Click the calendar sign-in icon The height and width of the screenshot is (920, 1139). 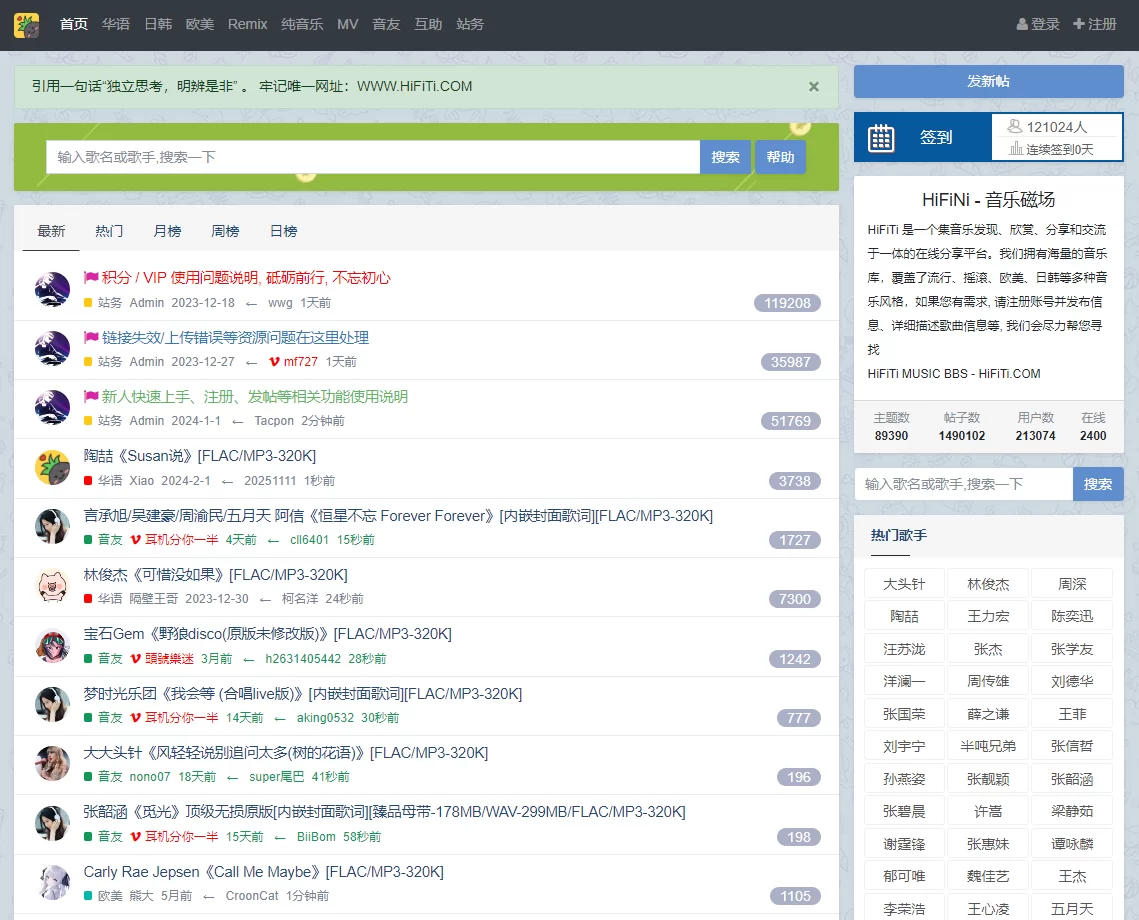pos(881,137)
